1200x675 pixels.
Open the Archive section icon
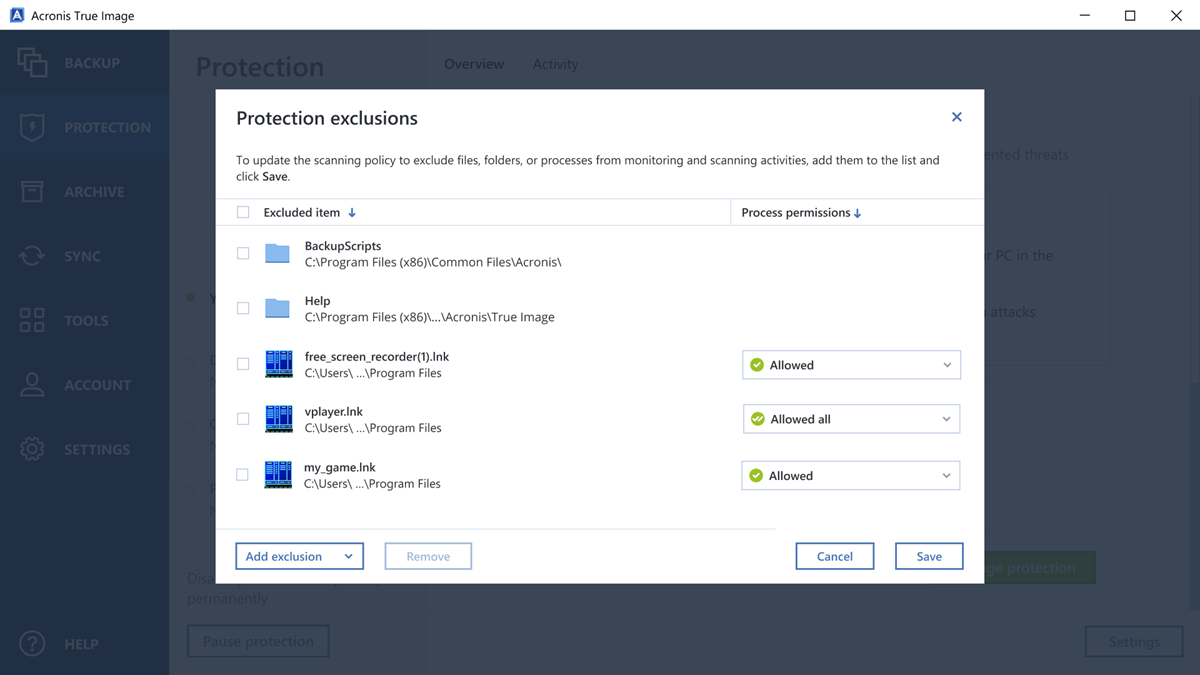(x=32, y=191)
